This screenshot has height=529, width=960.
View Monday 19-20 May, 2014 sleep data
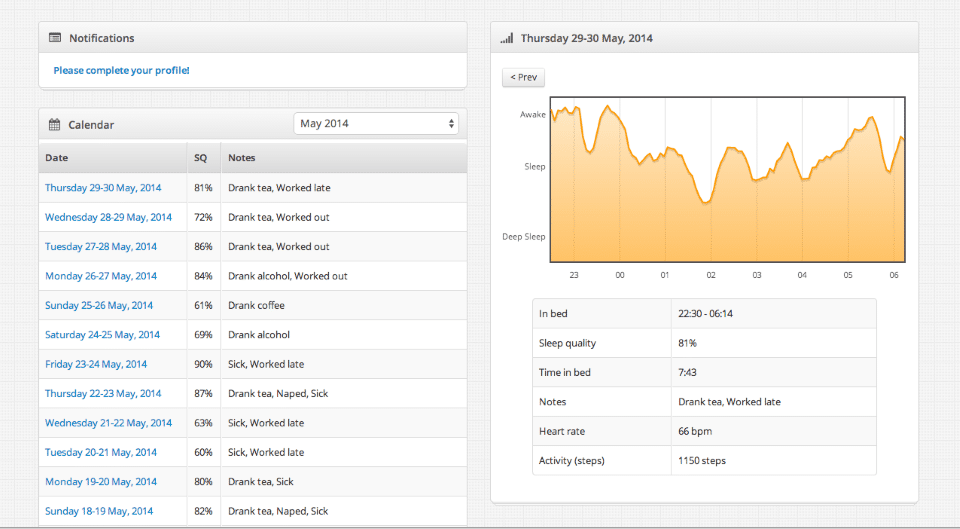point(101,482)
